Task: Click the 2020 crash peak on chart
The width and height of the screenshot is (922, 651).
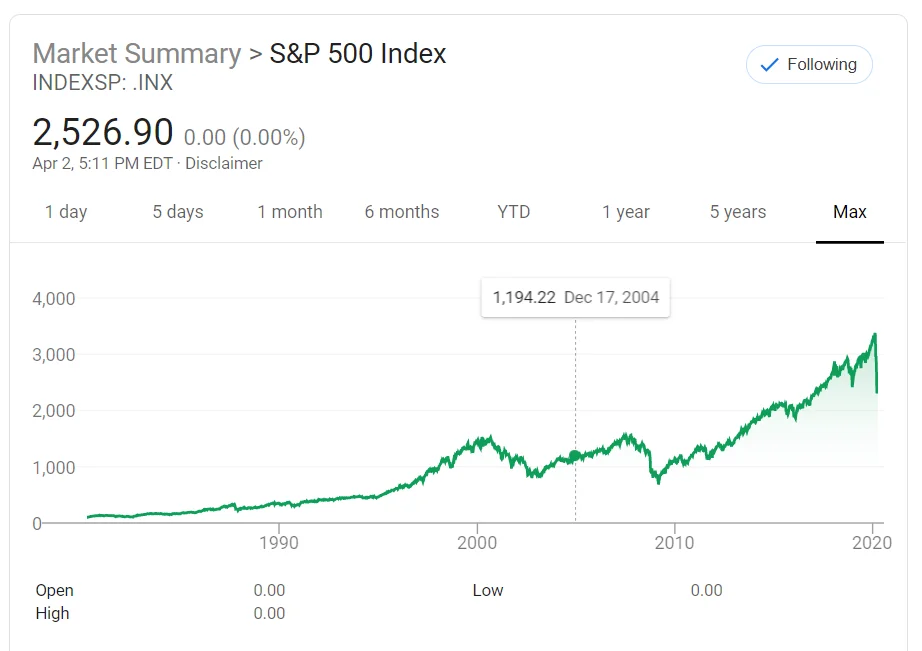Action: pos(875,335)
